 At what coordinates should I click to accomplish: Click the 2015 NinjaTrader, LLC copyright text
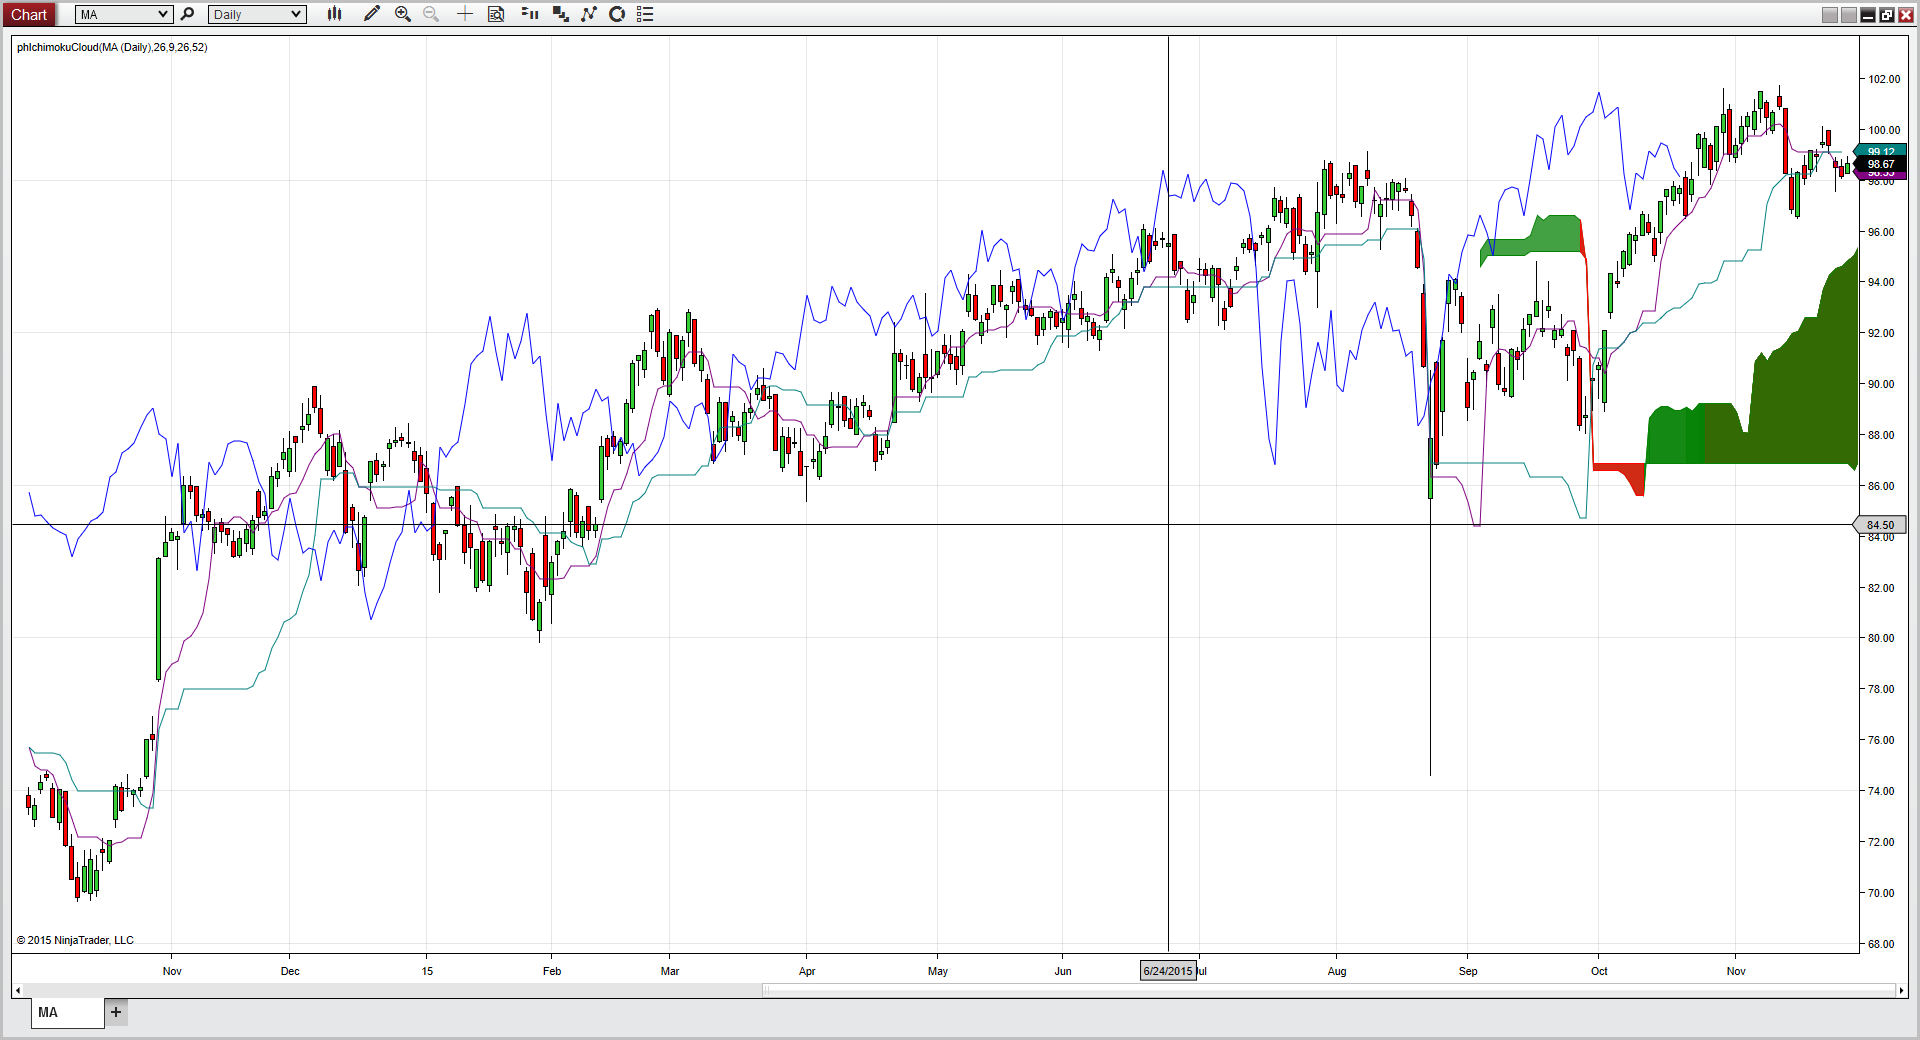pos(75,940)
